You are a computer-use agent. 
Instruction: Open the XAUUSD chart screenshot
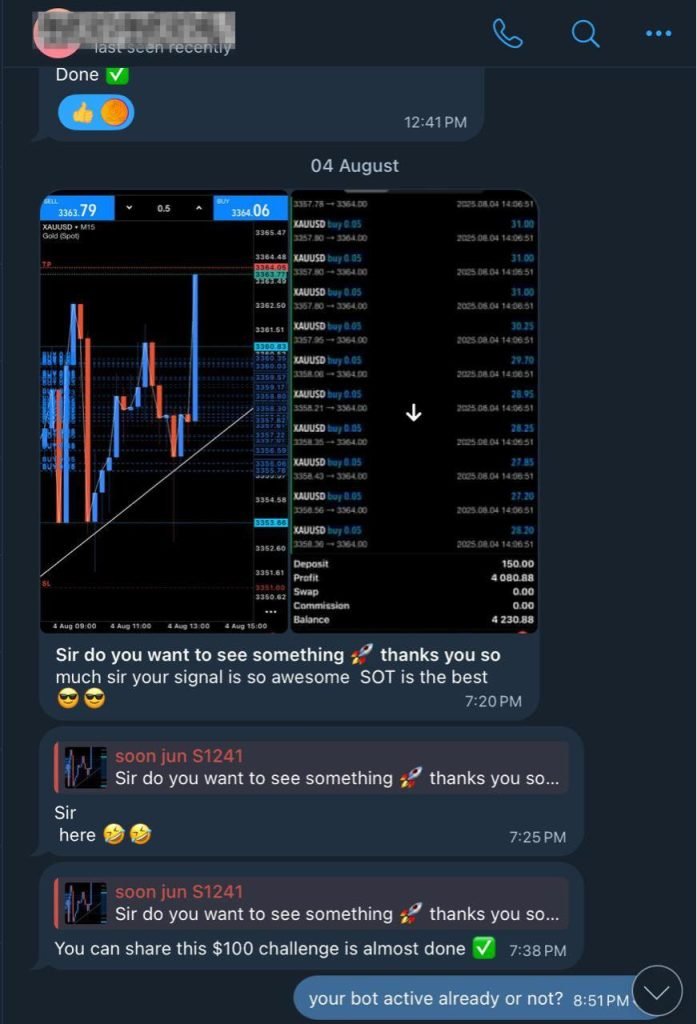[x=164, y=413]
